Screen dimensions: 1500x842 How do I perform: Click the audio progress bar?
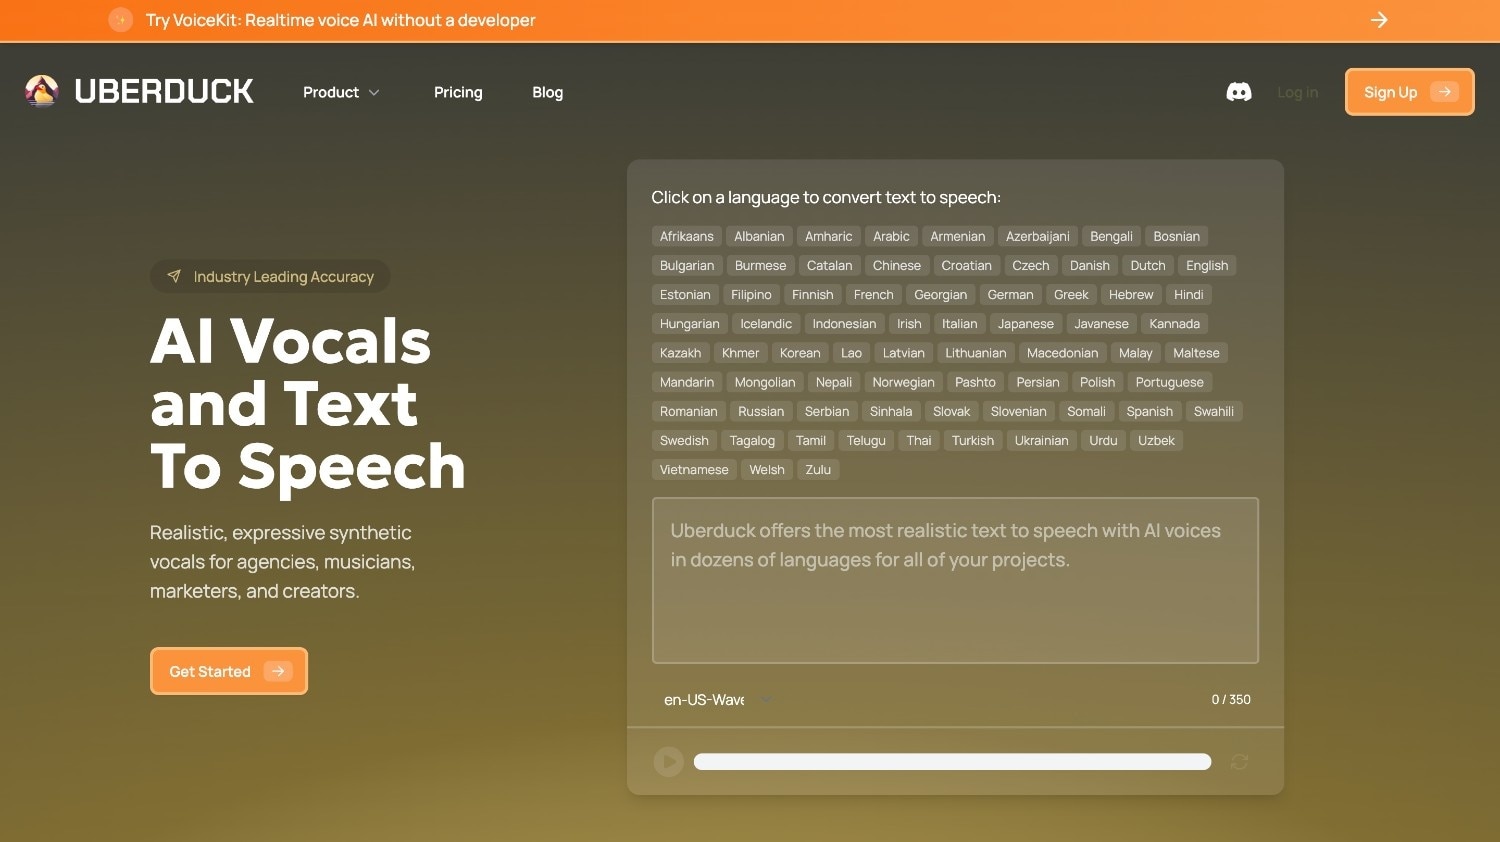(x=952, y=762)
